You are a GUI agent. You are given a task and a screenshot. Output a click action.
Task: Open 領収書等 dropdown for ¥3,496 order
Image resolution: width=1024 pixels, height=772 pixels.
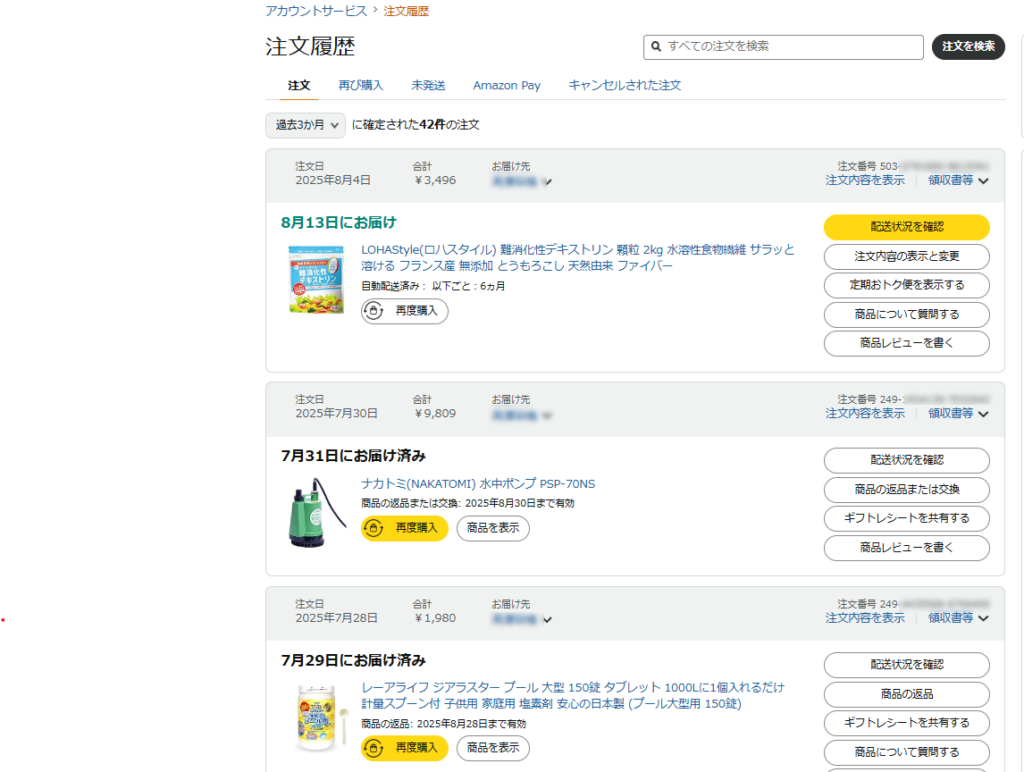[958, 180]
